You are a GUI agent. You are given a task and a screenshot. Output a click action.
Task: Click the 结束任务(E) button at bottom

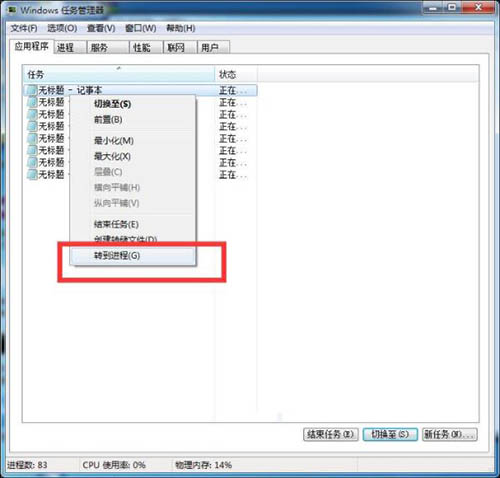click(x=331, y=434)
